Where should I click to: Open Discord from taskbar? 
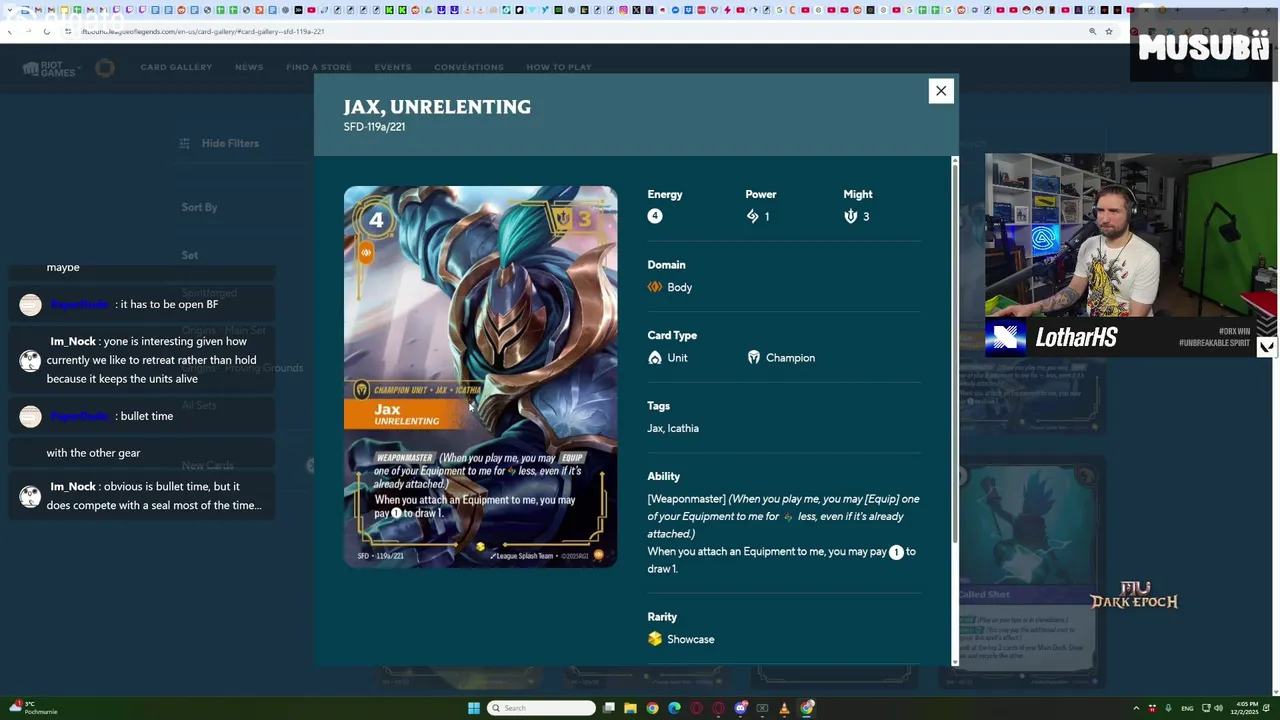click(x=740, y=708)
